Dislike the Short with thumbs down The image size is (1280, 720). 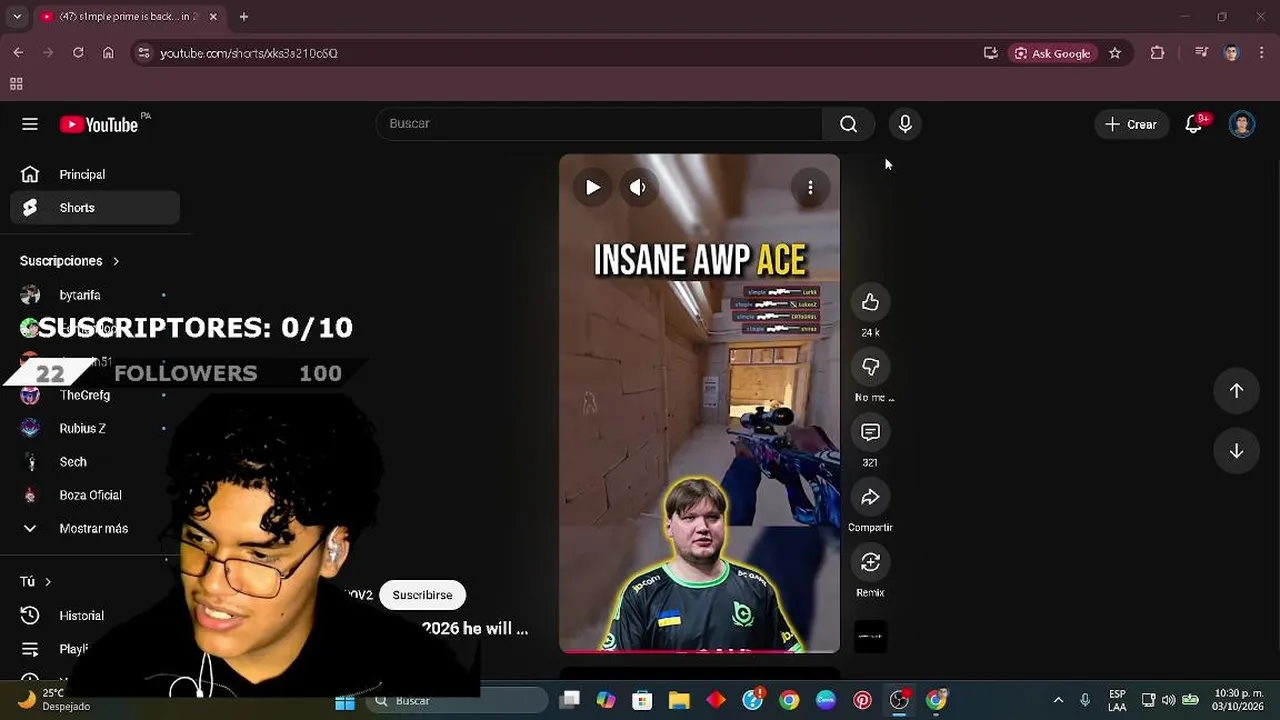pos(870,367)
